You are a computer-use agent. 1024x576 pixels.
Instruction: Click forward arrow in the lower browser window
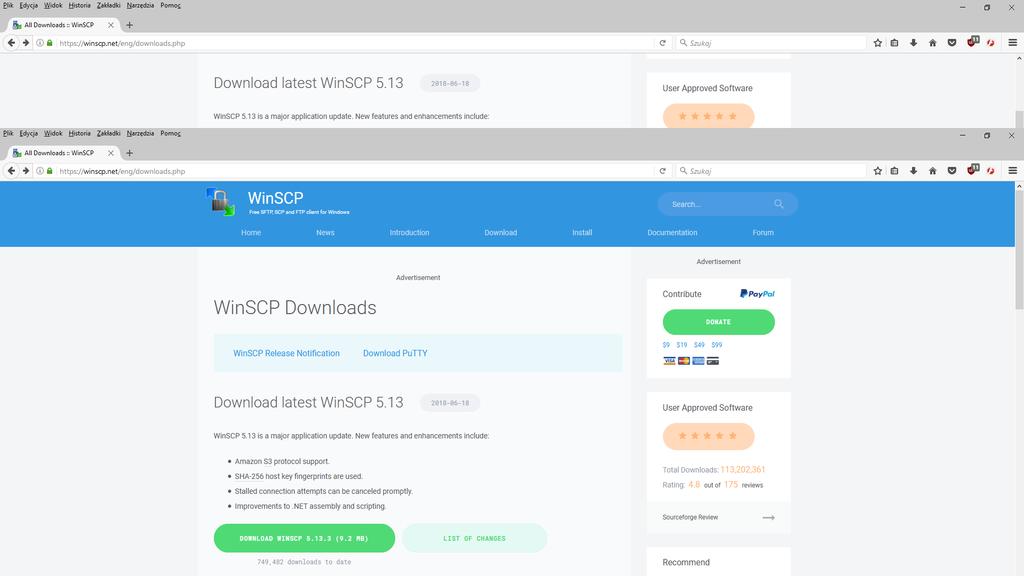click(x=25, y=171)
